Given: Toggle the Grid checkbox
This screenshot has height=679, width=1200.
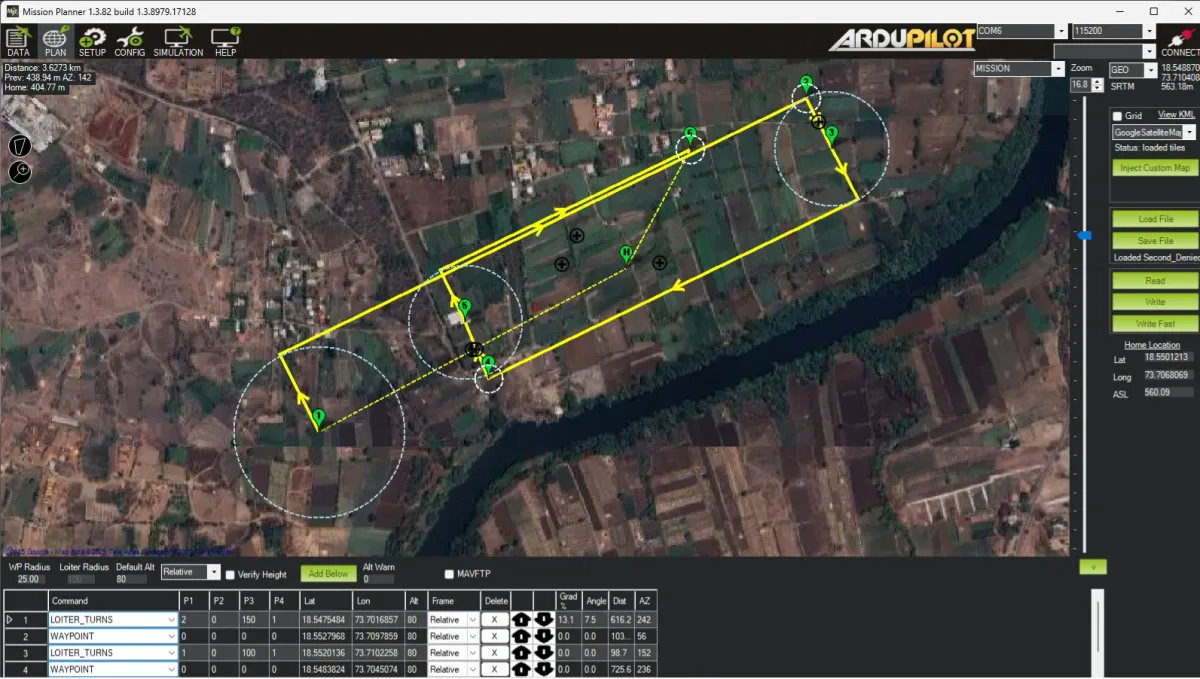Looking at the screenshot, I should (x=1118, y=116).
